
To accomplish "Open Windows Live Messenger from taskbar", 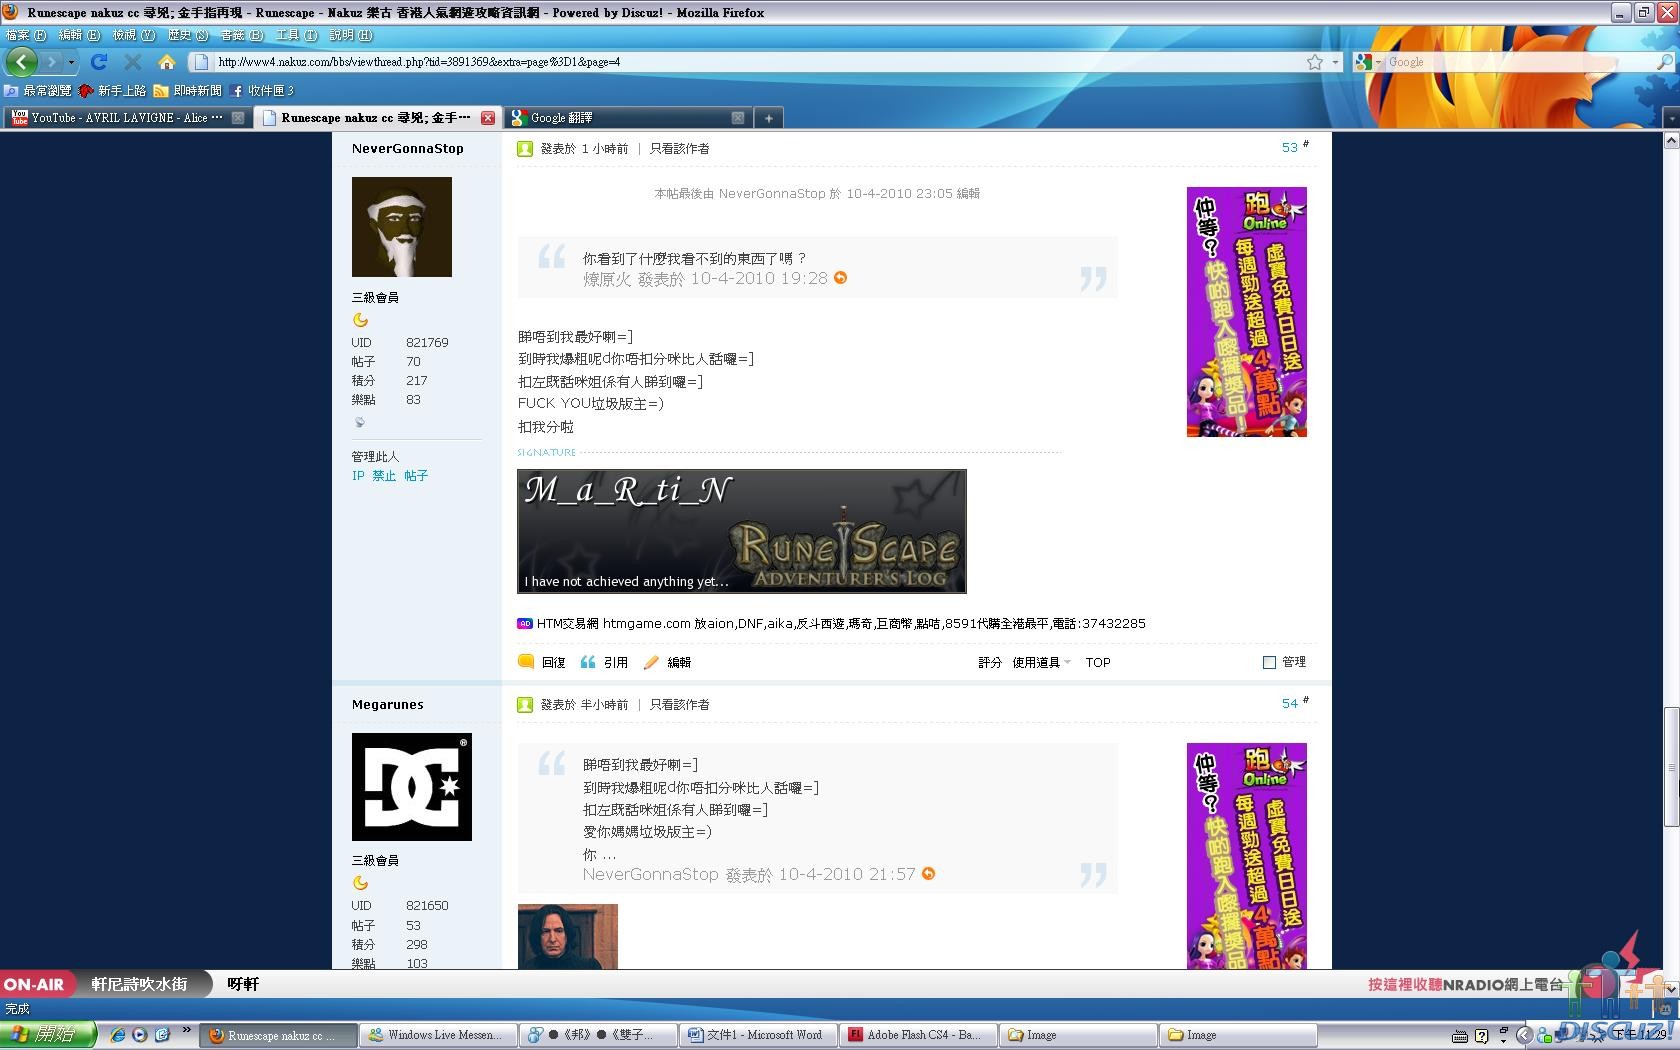I will [x=440, y=1035].
